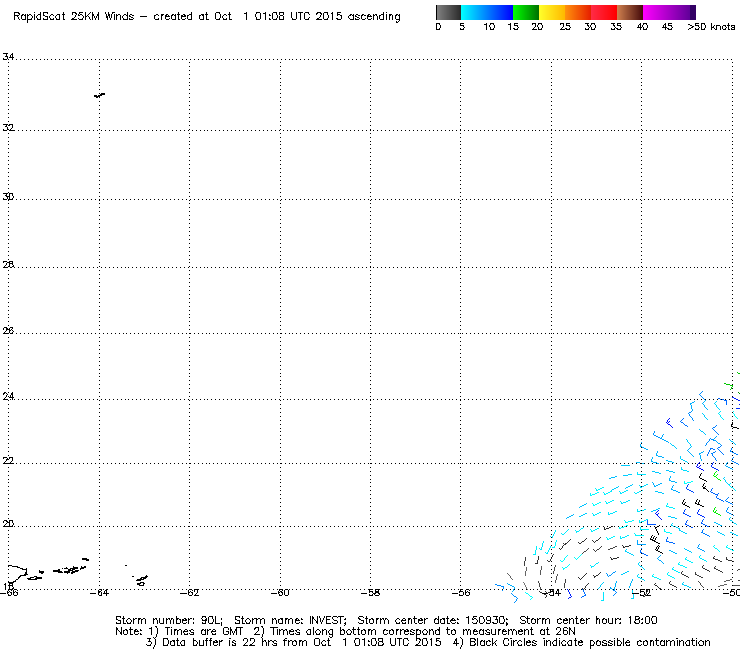Click the "Storm number: 90L;" text
740x650 pixels.
pos(168,620)
